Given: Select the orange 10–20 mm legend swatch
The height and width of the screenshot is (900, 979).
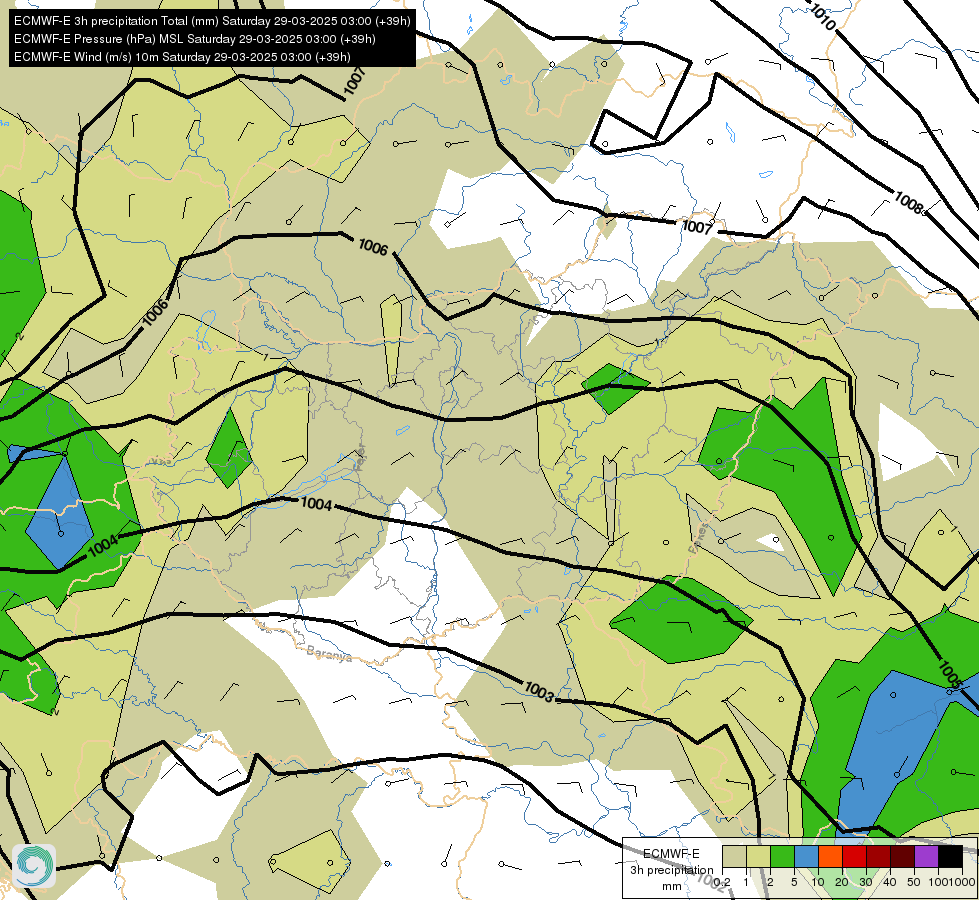Looking at the screenshot, I should pos(830,856).
